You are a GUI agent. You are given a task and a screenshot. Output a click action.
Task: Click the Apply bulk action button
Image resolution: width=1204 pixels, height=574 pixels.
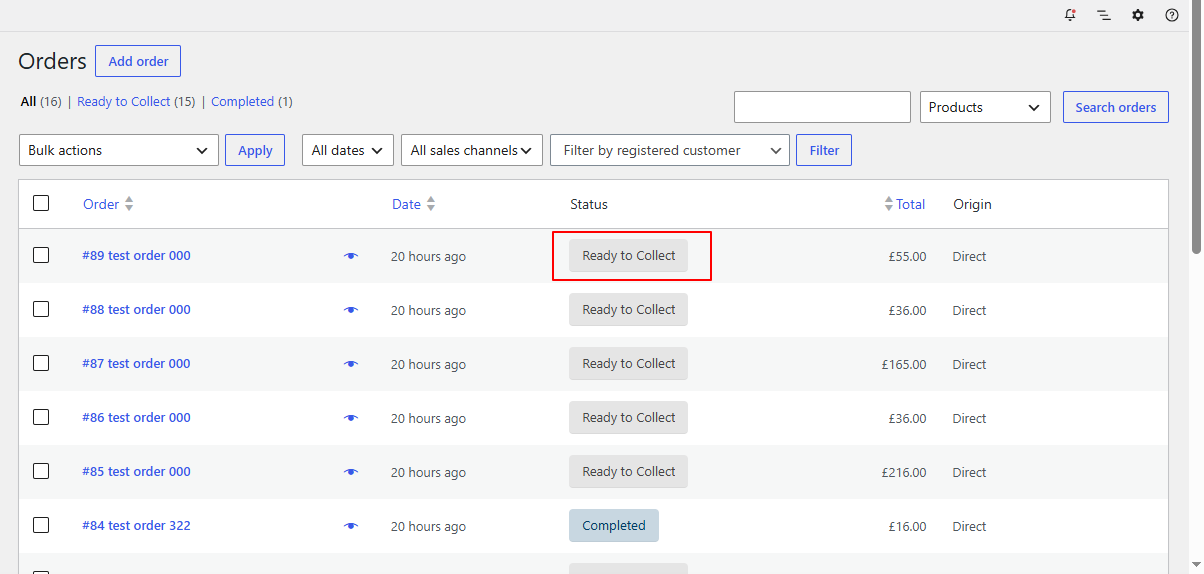point(255,150)
